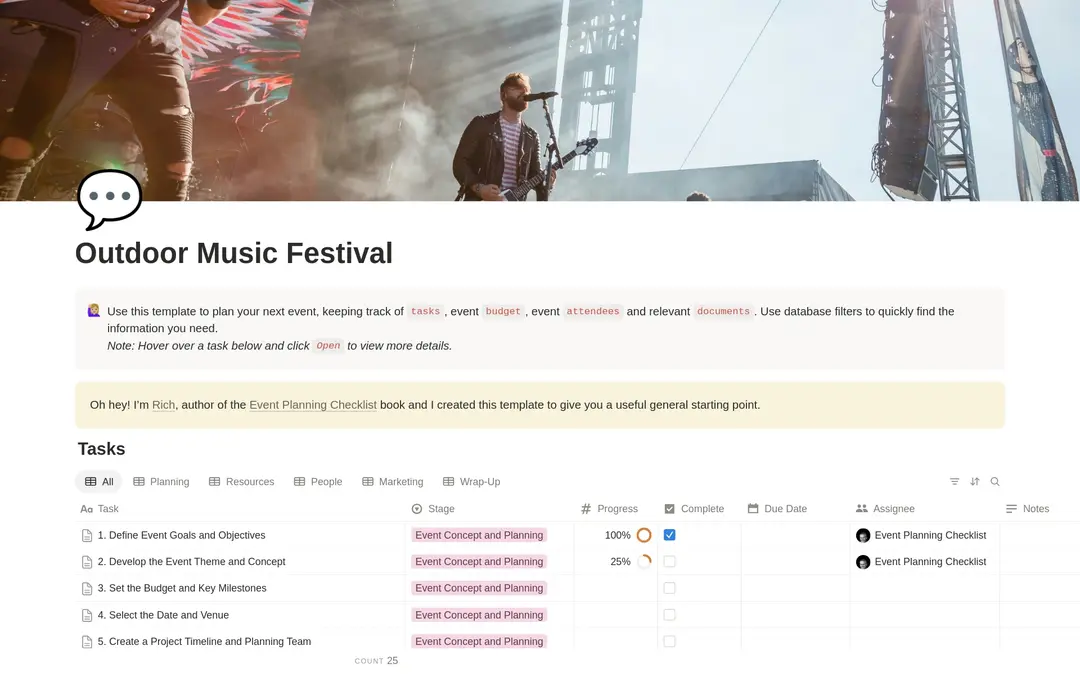
Task: Click the sort arrows icon
Action: (975, 482)
